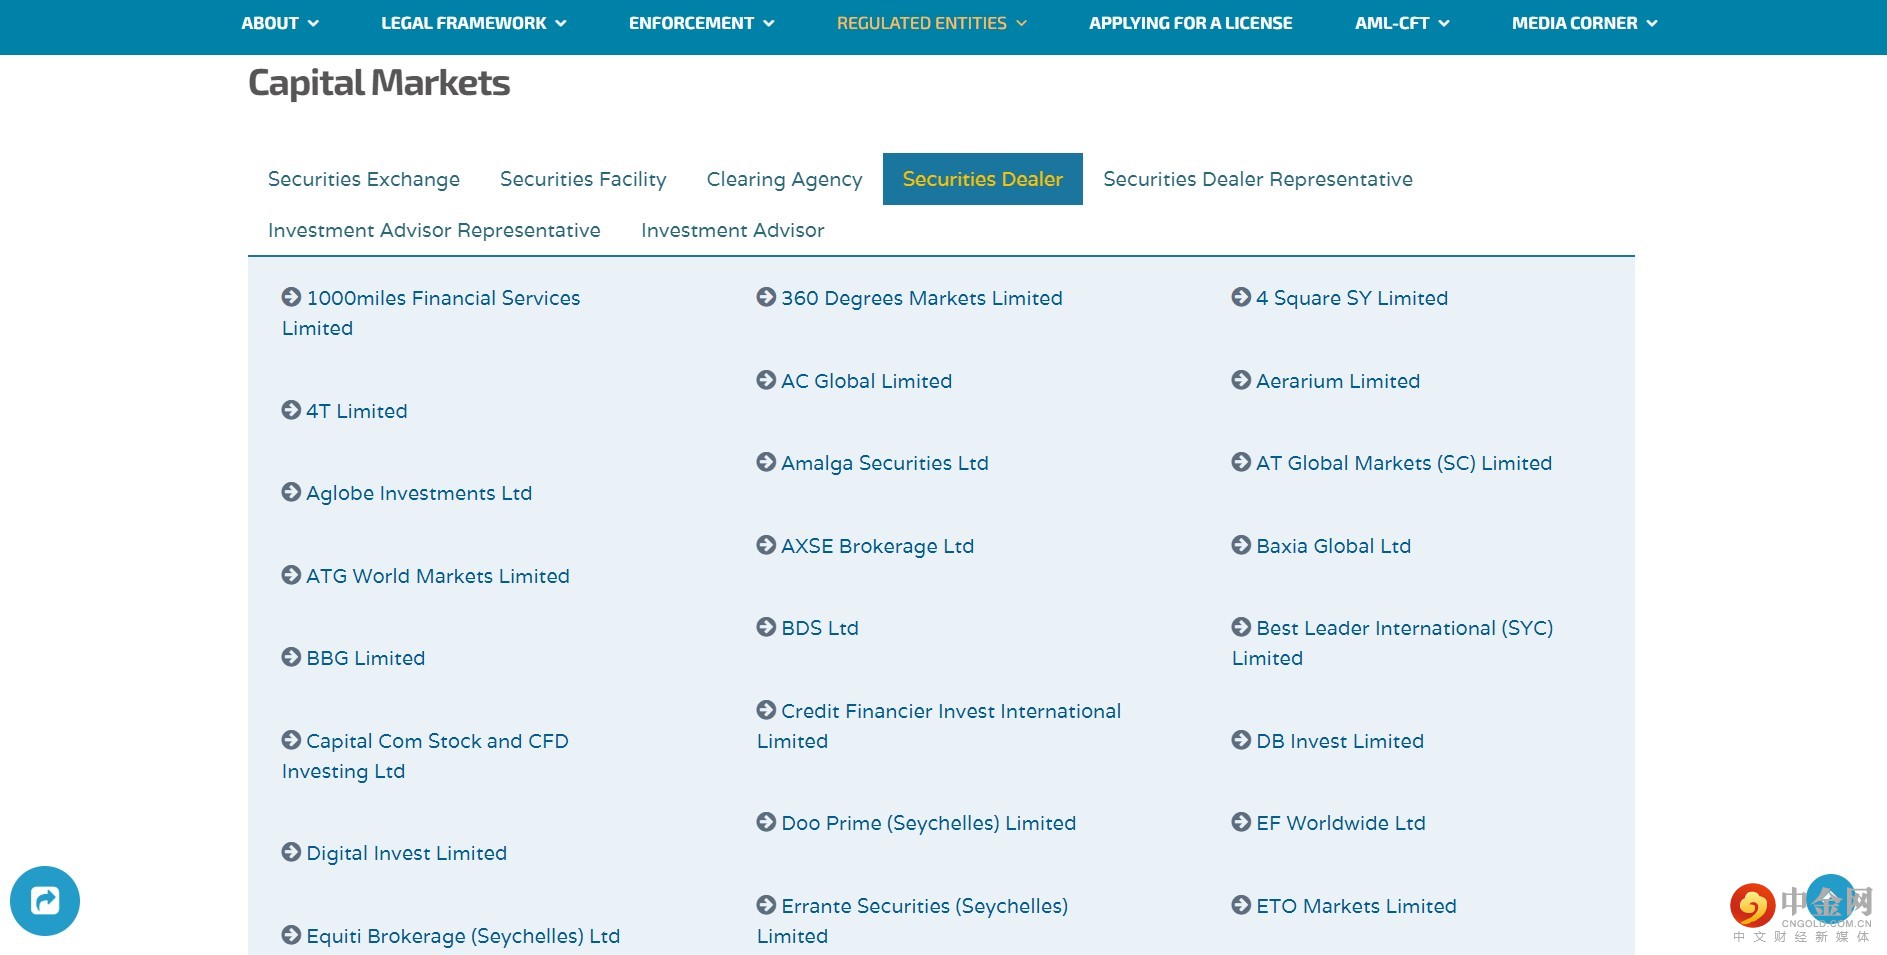Click arrow icon beside Credit Financier Invest
The height and width of the screenshot is (955, 1887).
point(766,710)
